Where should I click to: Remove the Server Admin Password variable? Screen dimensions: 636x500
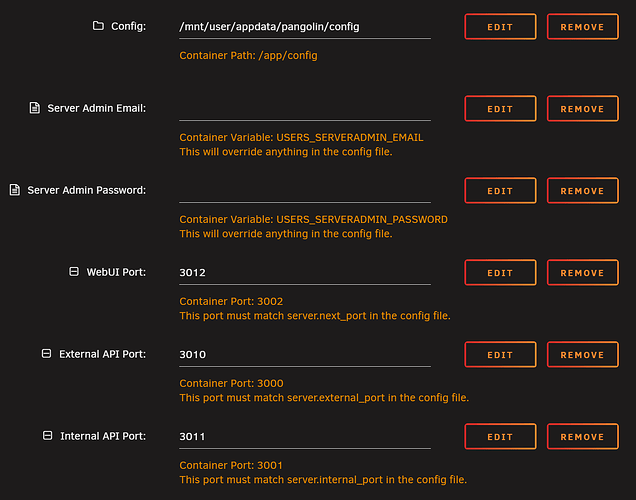(x=583, y=191)
